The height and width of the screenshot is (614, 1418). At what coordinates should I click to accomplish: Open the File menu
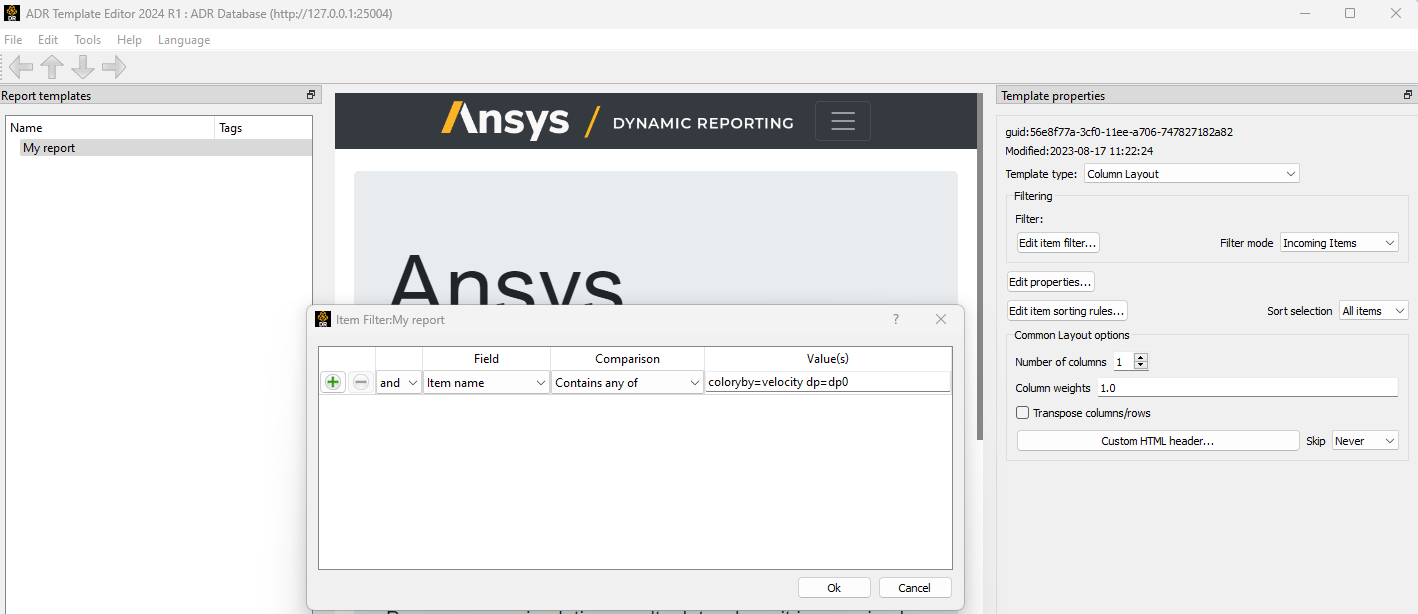tap(13, 40)
